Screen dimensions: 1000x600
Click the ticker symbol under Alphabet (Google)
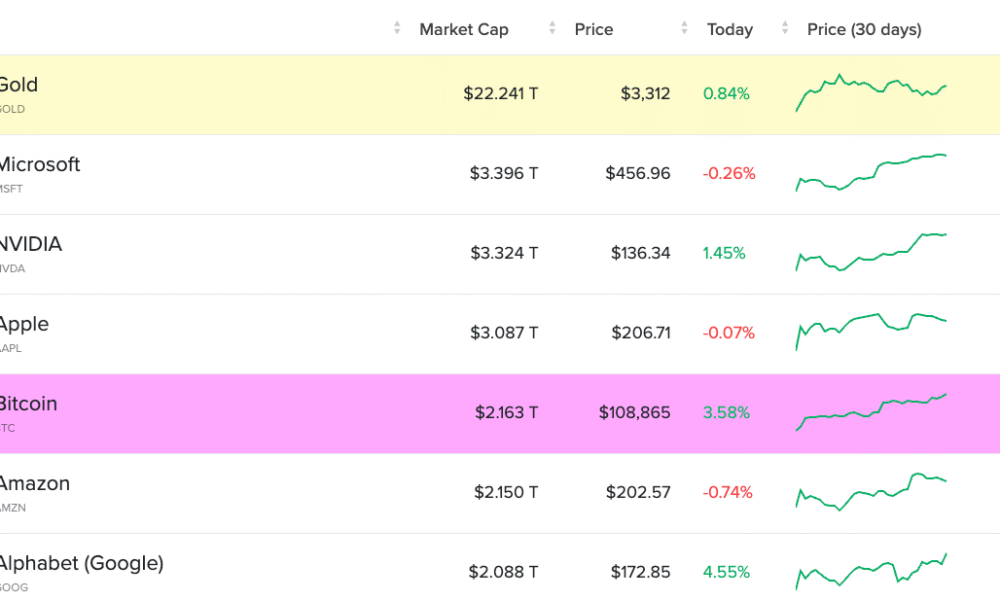[14, 587]
